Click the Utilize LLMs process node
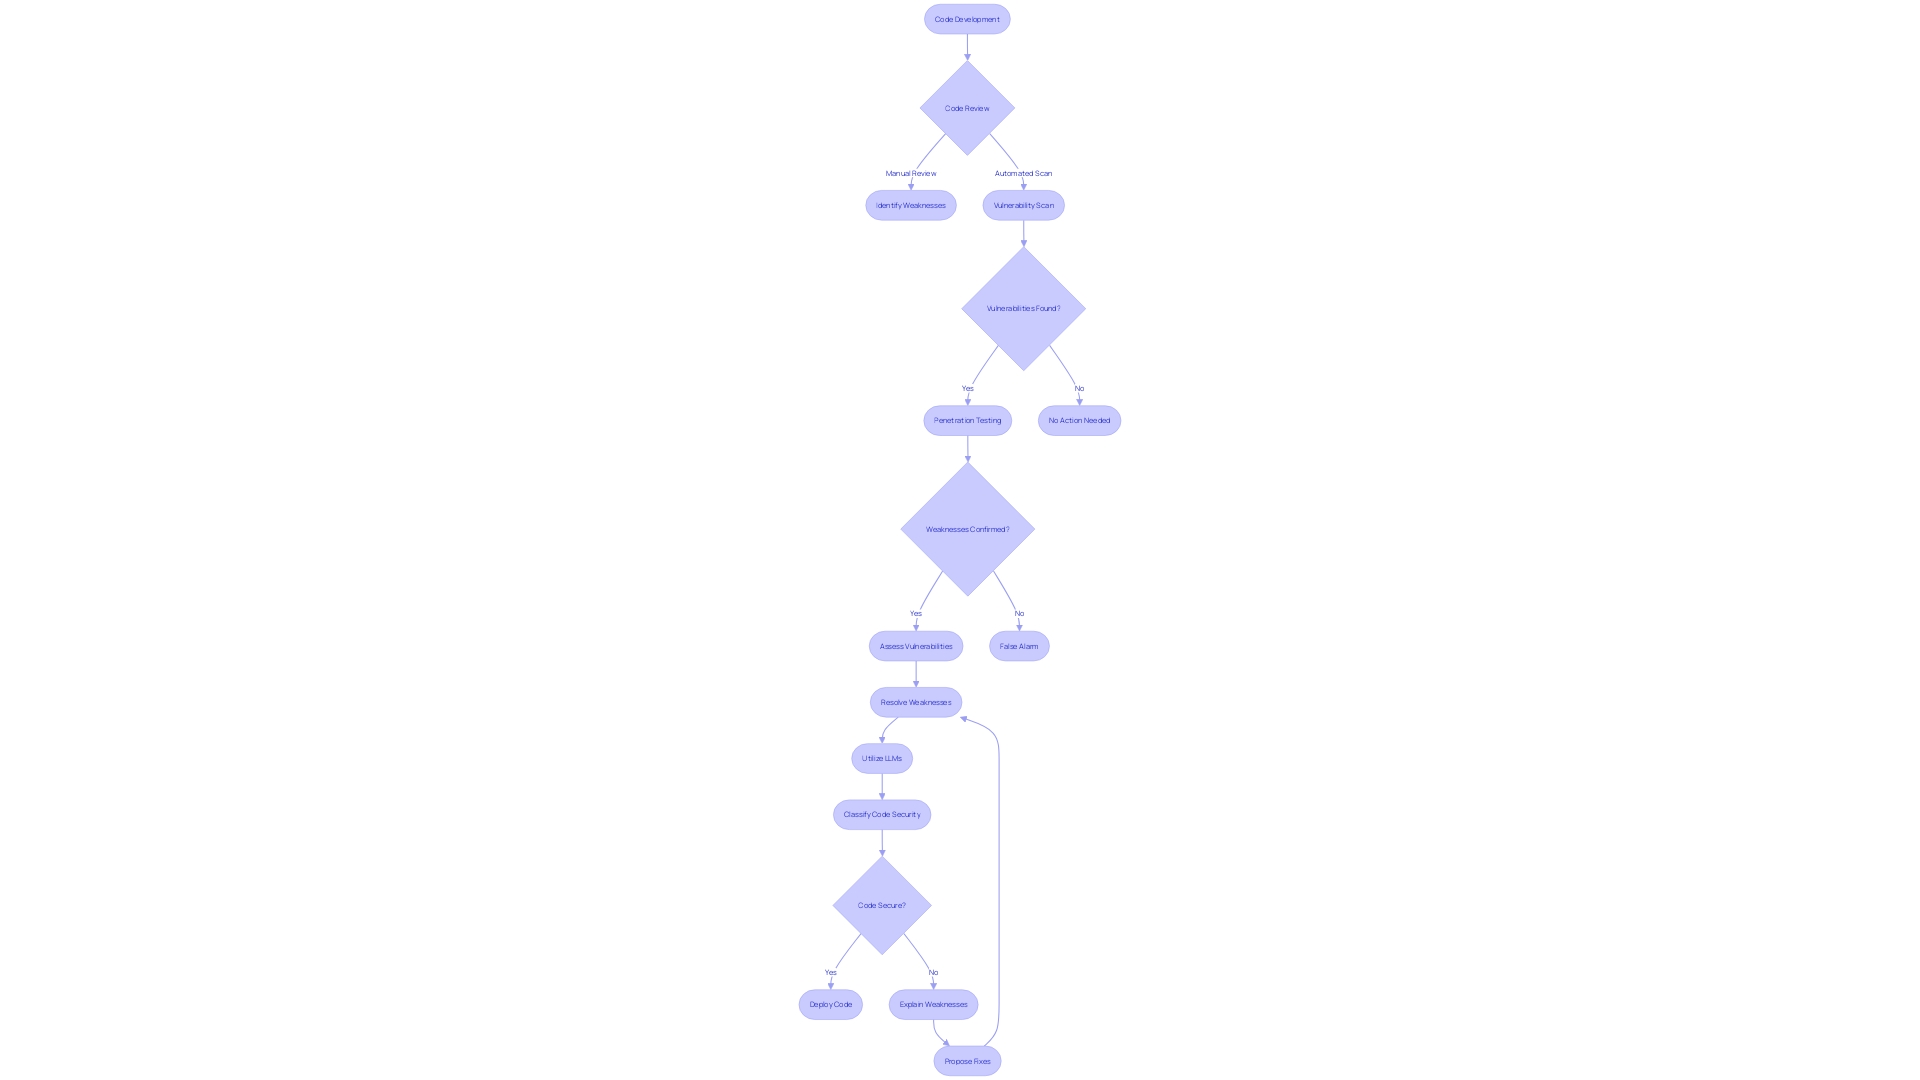Screen dimensions: 1920x1080 [x=881, y=757]
